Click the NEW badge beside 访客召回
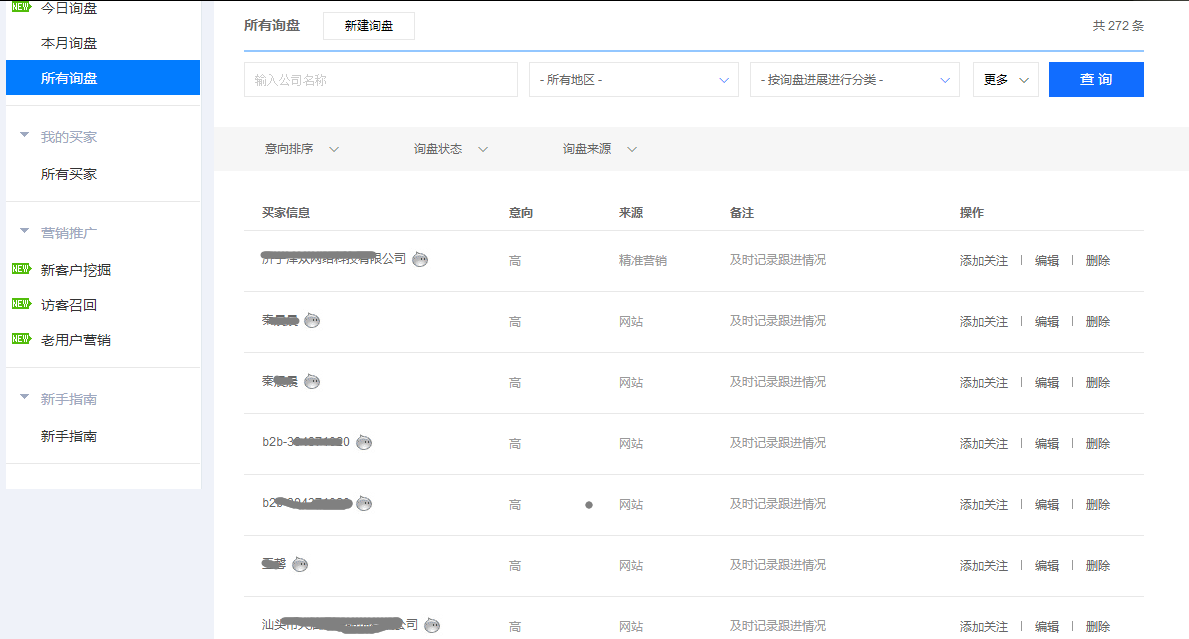Screen dimensions: 1189x639 point(21,304)
